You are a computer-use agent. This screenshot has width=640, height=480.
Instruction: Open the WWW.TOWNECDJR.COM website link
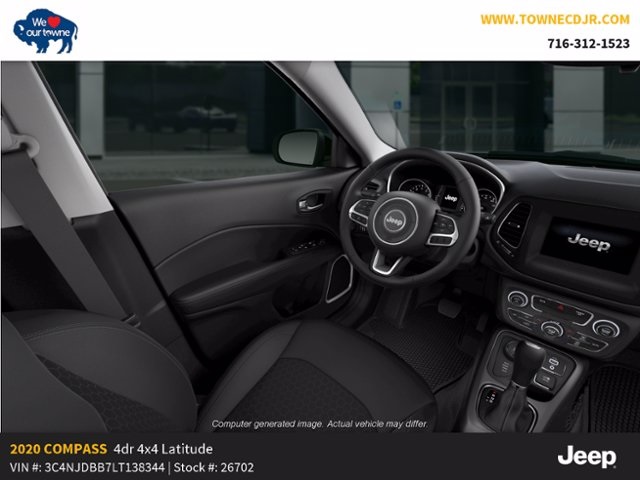[x=555, y=20]
